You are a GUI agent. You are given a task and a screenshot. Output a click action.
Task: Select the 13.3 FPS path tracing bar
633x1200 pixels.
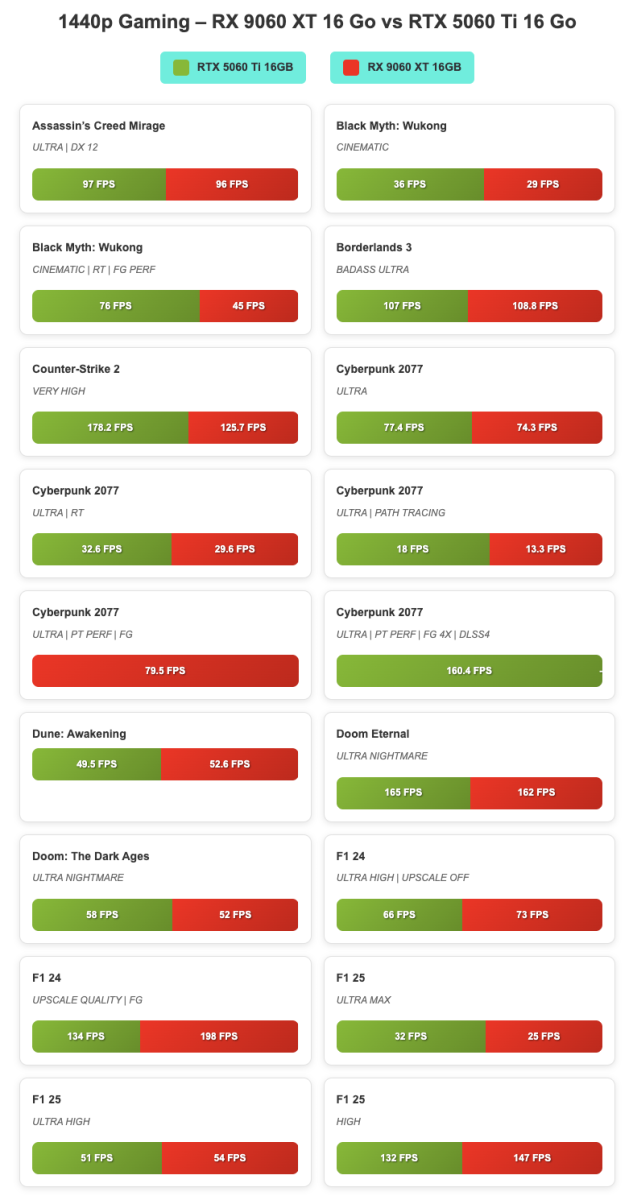(x=545, y=549)
